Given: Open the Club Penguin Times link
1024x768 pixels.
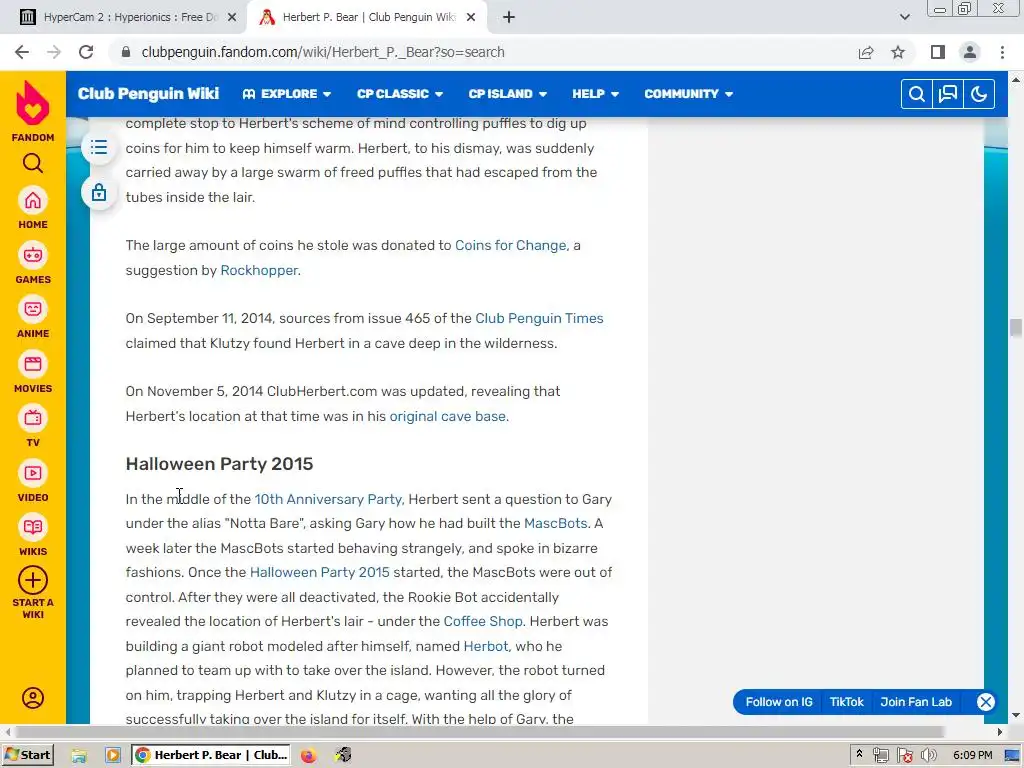Looking at the screenshot, I should click(539, 319).
